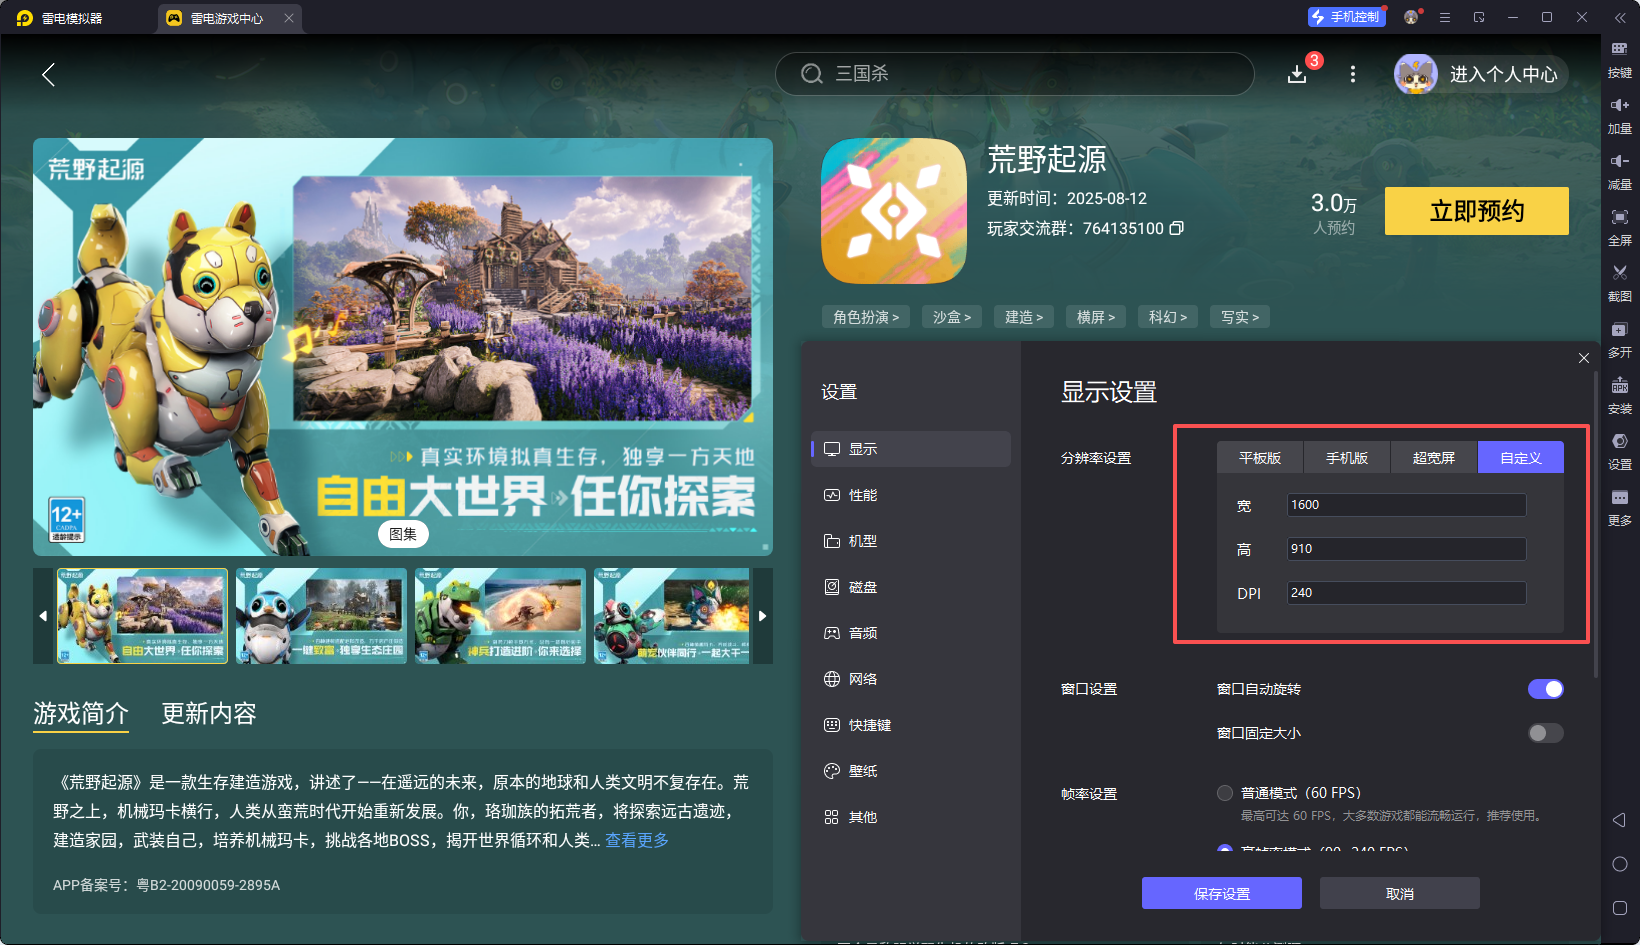Show more screenshots using the right carousel arrow

pos(762,616)
